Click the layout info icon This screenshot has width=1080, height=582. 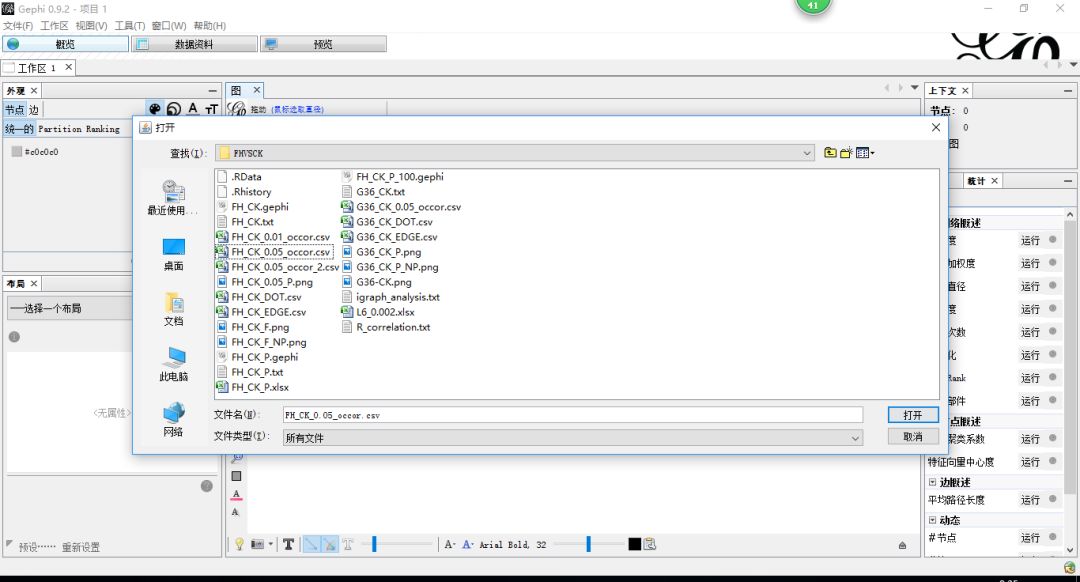(x=14, y=337)
